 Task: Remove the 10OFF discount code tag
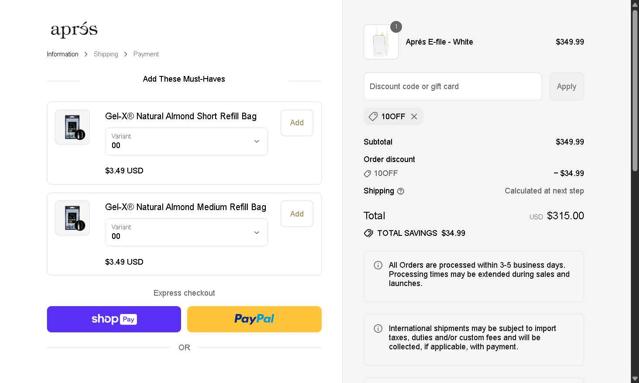pyautogui.click(x=414, y=117)
